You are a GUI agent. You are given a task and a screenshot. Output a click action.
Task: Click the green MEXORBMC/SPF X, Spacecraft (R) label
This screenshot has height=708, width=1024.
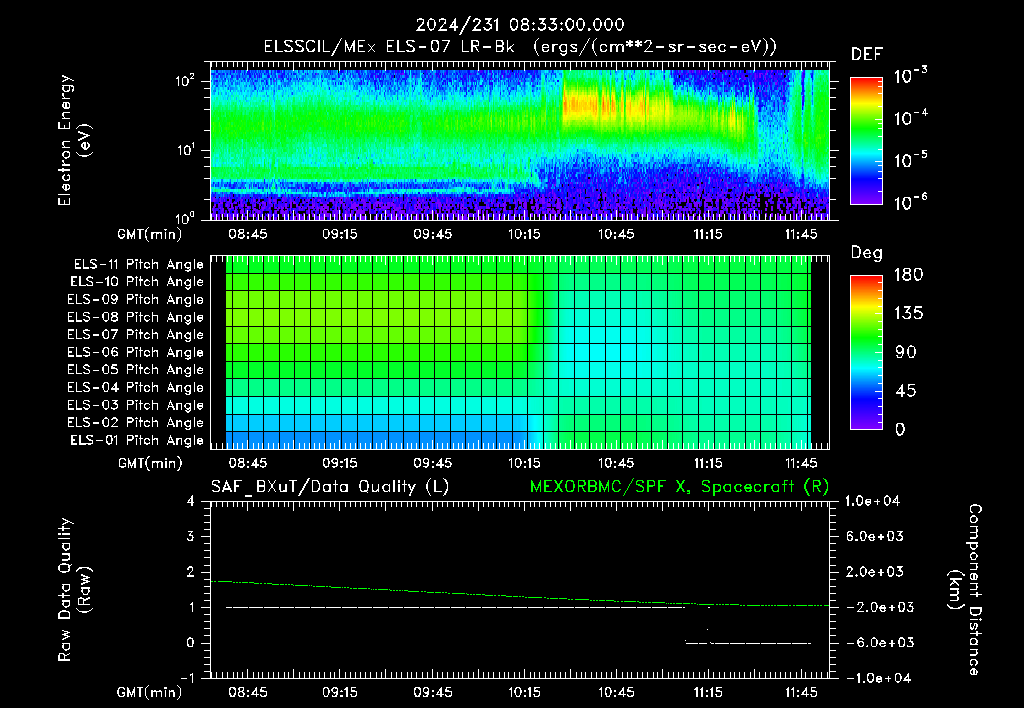(679, 487)
